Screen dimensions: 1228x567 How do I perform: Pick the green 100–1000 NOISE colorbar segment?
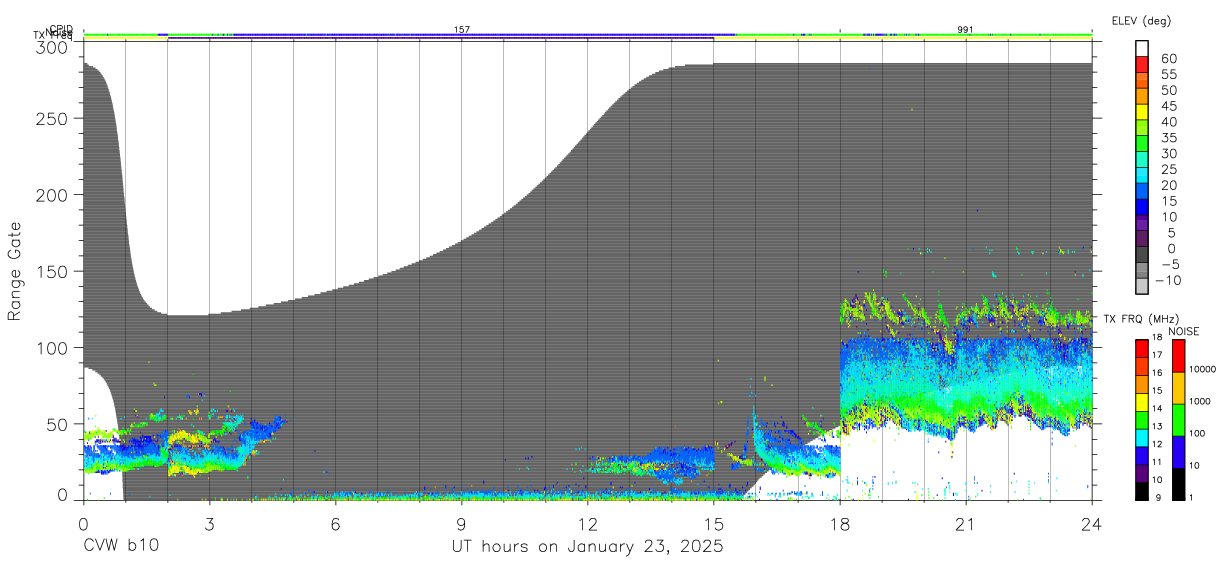1178,420
